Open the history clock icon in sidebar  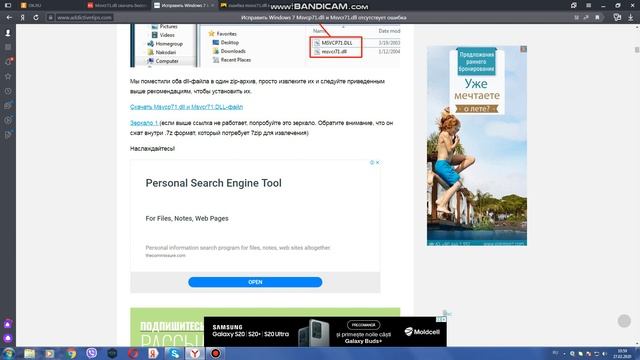click(8, 91)
